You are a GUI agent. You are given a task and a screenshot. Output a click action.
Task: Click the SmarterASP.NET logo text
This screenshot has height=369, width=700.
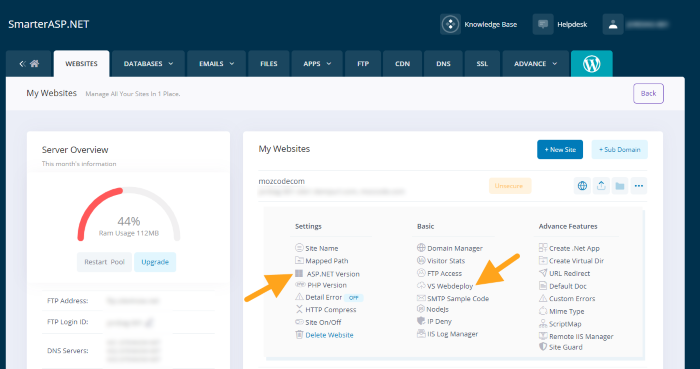click(49, 24)
